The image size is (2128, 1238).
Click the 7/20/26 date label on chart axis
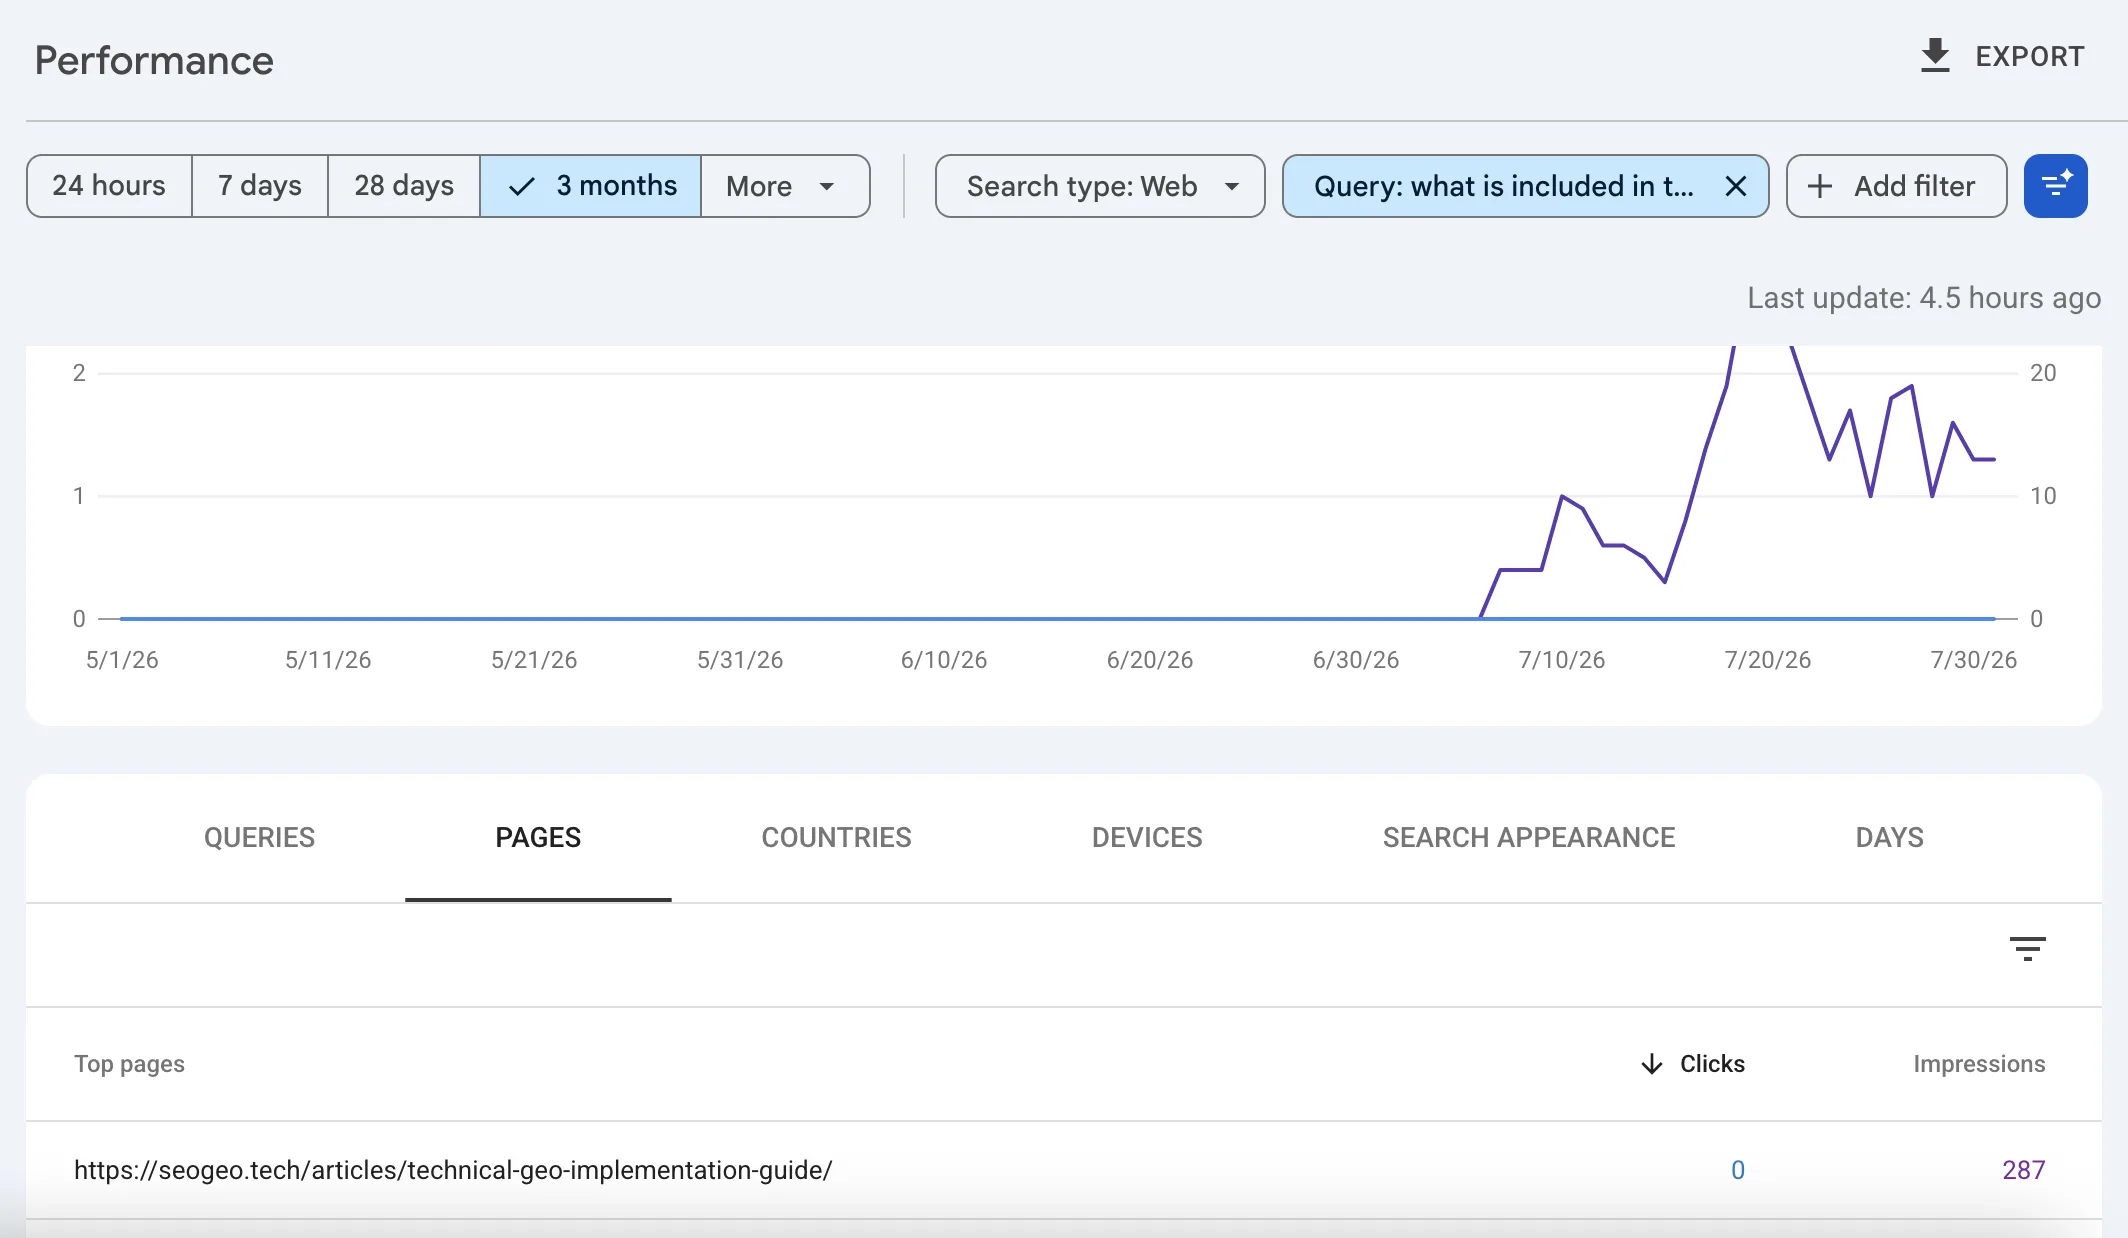(x=1767, y=660)
